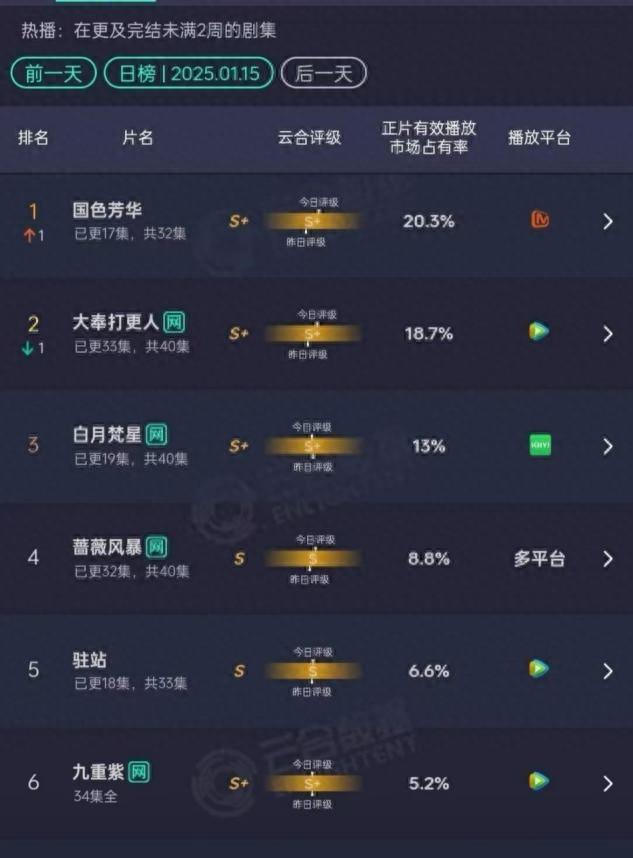Click iQIYI platform icon for 白月梵星

click(x=540, y=445)
